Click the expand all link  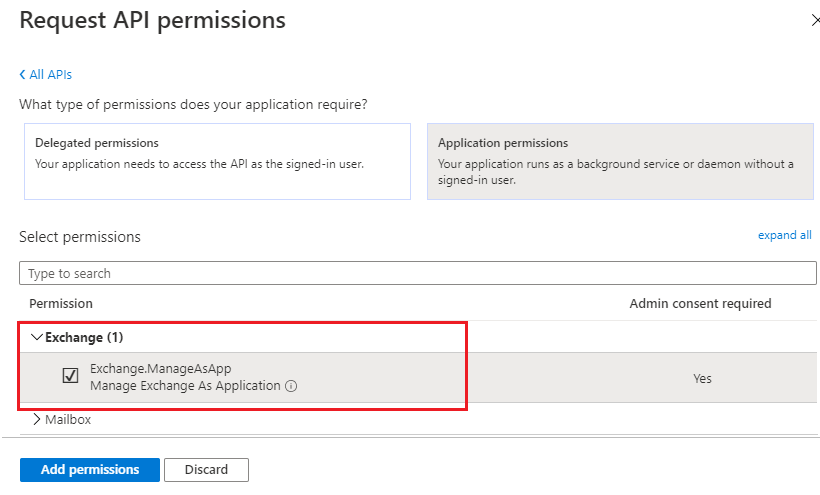784,235
